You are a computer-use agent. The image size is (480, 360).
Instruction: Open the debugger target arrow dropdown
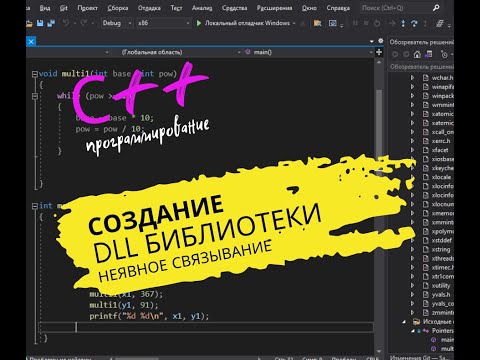(x=294, y=23)
